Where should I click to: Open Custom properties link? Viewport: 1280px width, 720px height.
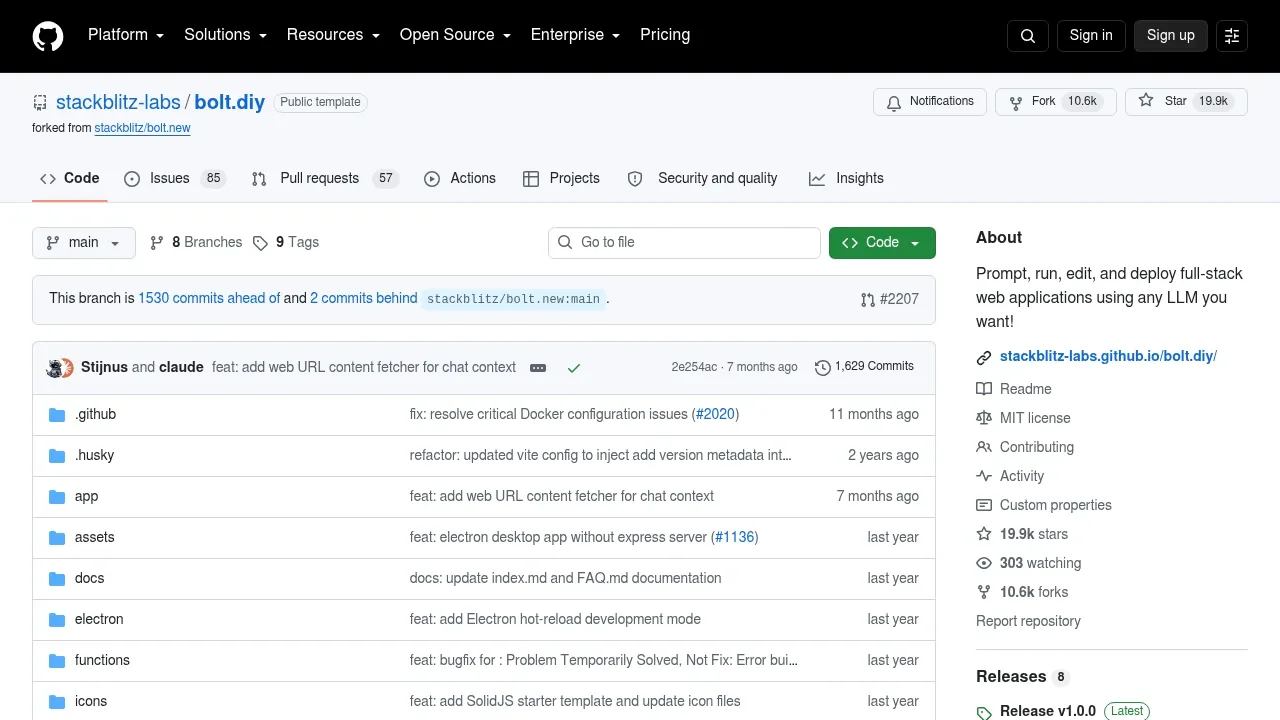pos(1056,505)
